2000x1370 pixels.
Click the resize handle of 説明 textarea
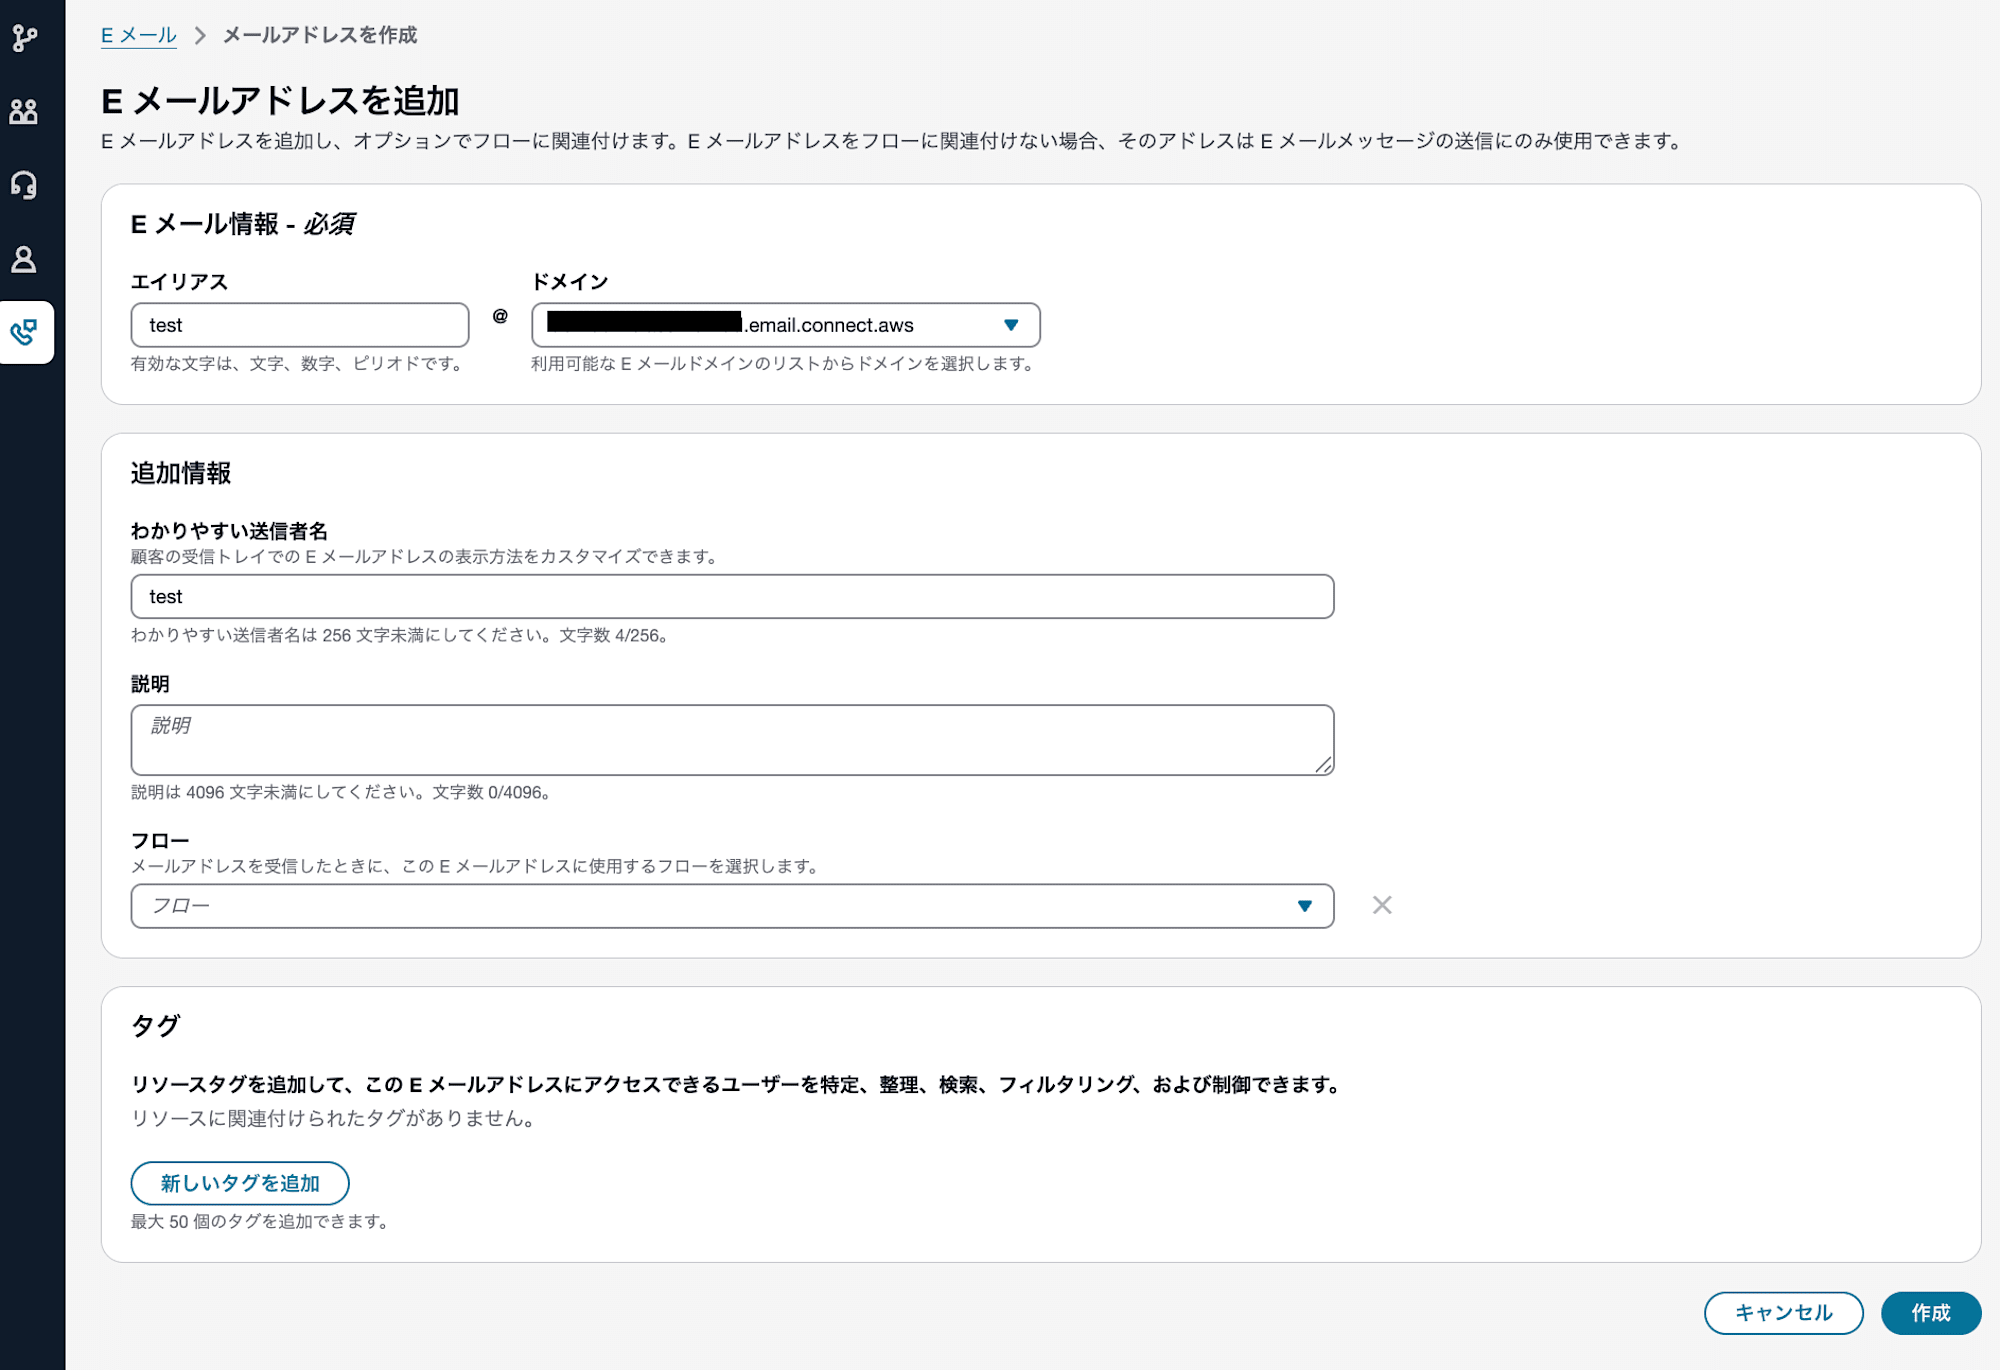[1323, 765]
